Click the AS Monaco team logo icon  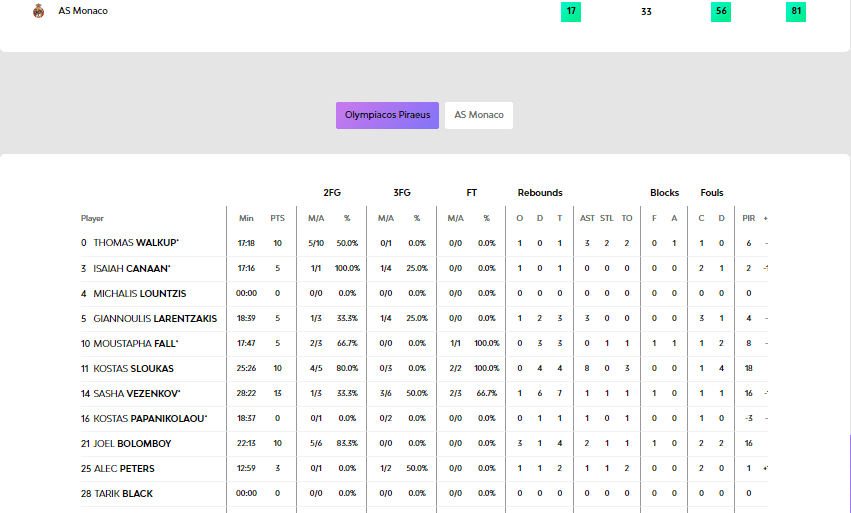[39, 11]
